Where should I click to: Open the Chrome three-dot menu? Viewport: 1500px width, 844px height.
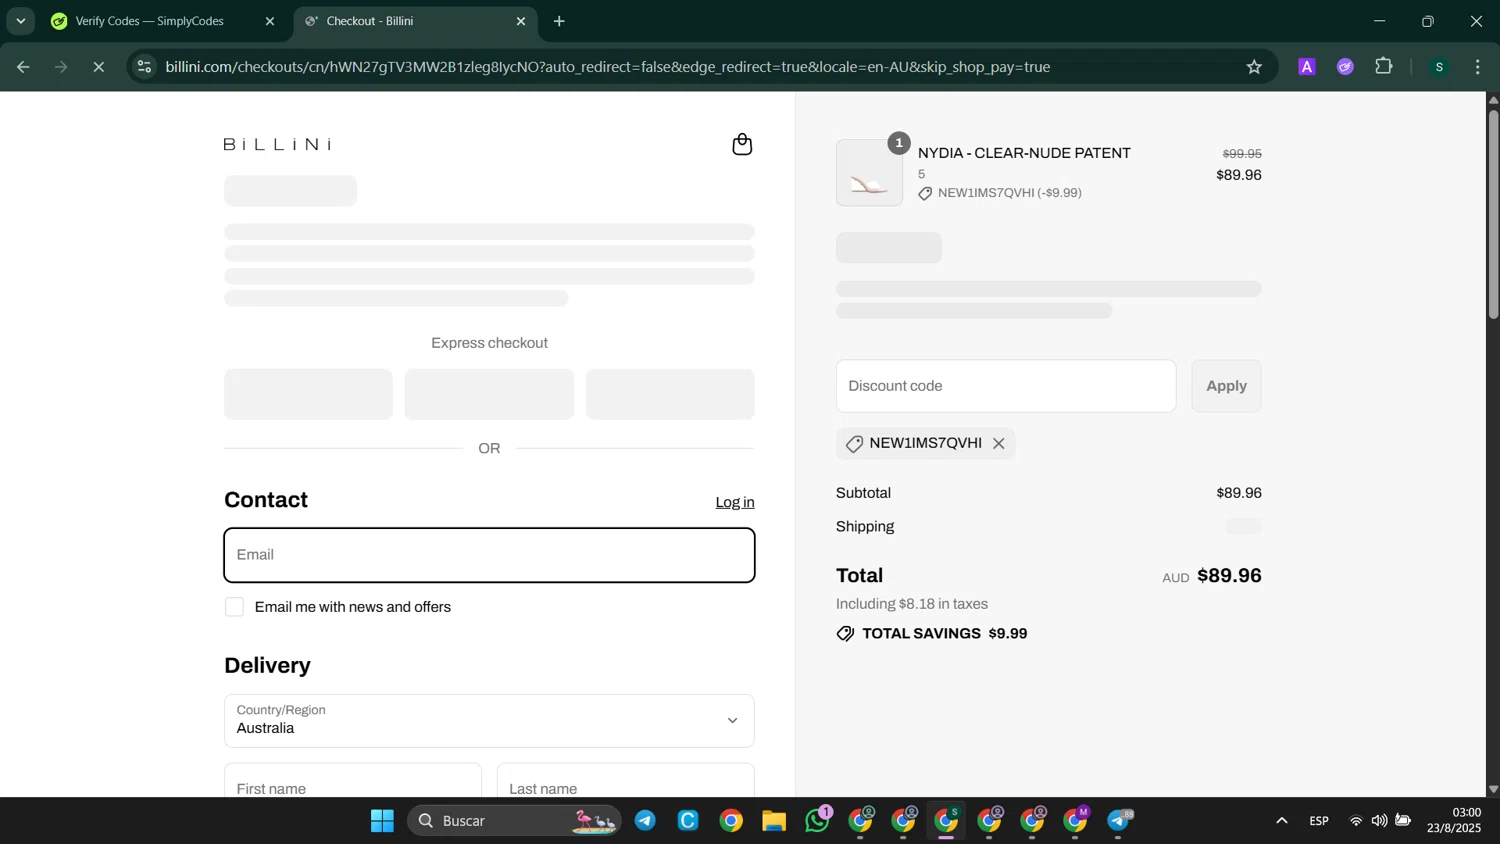[1478, 67]
